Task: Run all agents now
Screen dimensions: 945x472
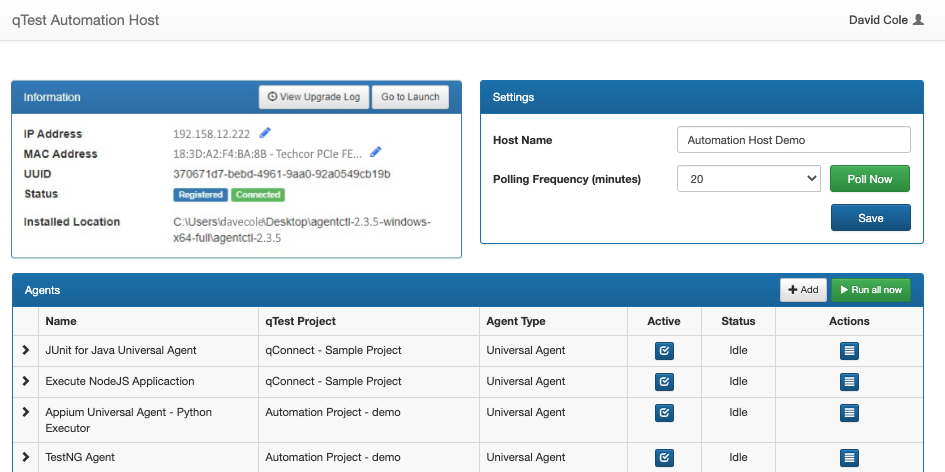Action: [x=870, y=290]
